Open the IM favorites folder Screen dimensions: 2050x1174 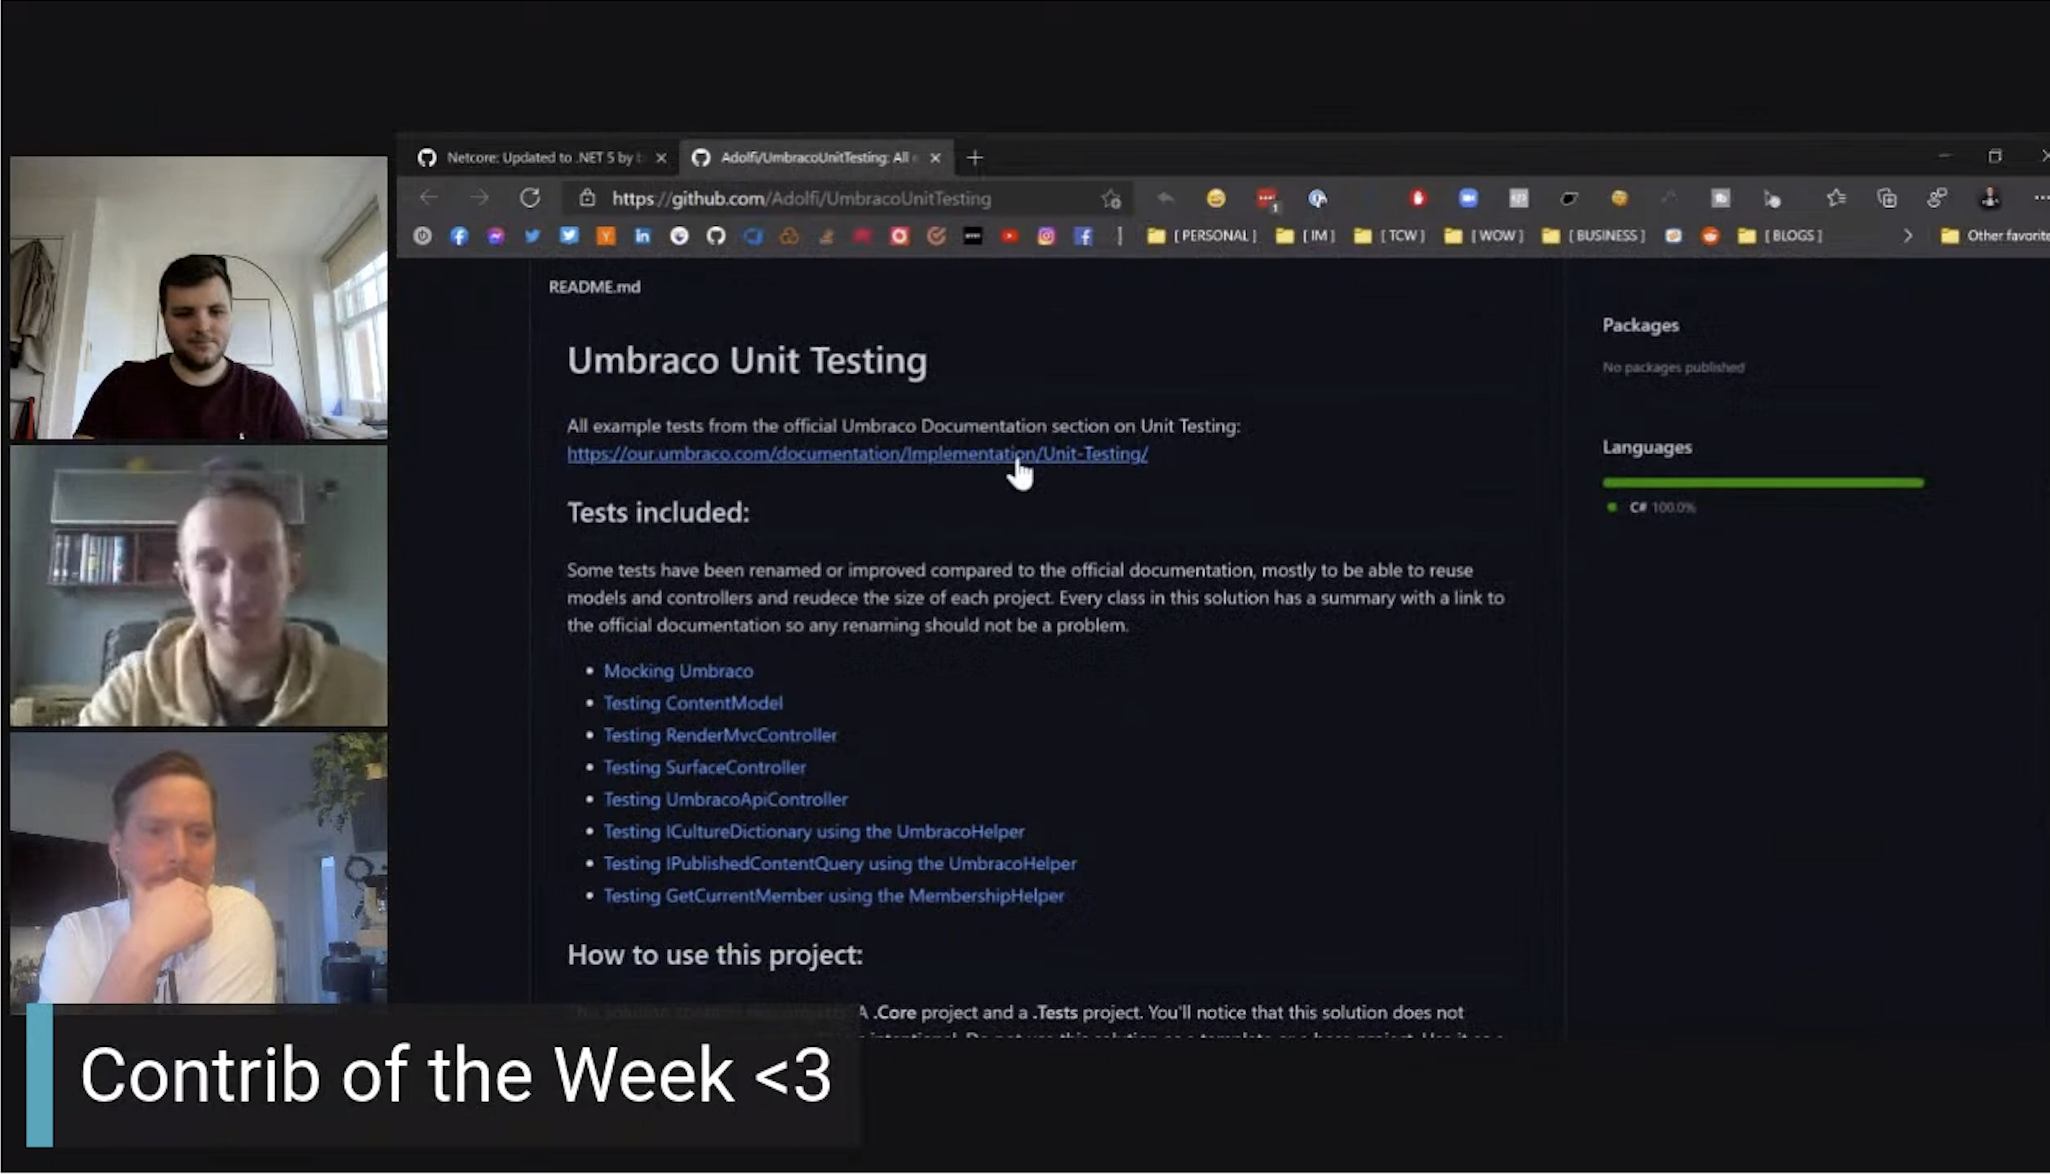(1305, 236)
